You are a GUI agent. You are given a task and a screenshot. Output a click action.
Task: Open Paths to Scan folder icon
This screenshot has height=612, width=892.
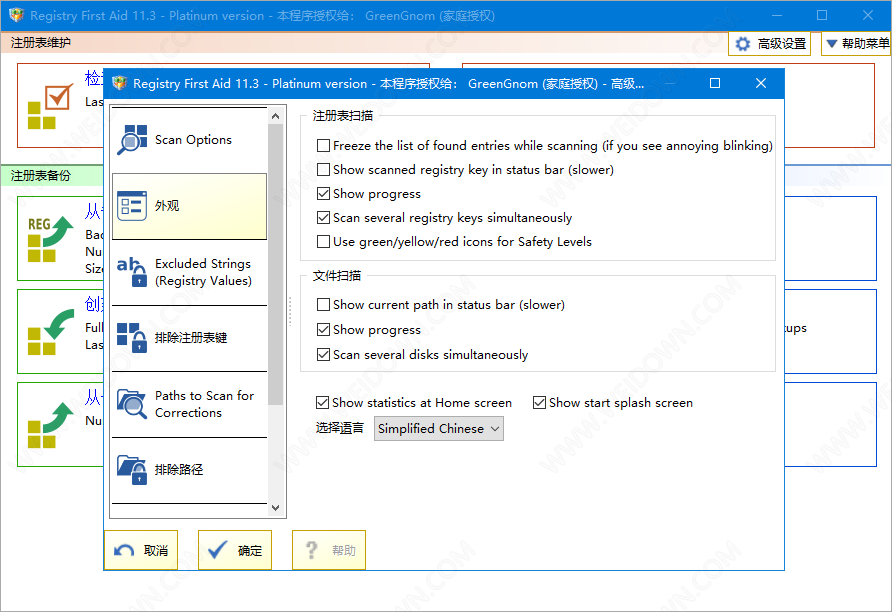pyautogui.click(x=132, y=404)
